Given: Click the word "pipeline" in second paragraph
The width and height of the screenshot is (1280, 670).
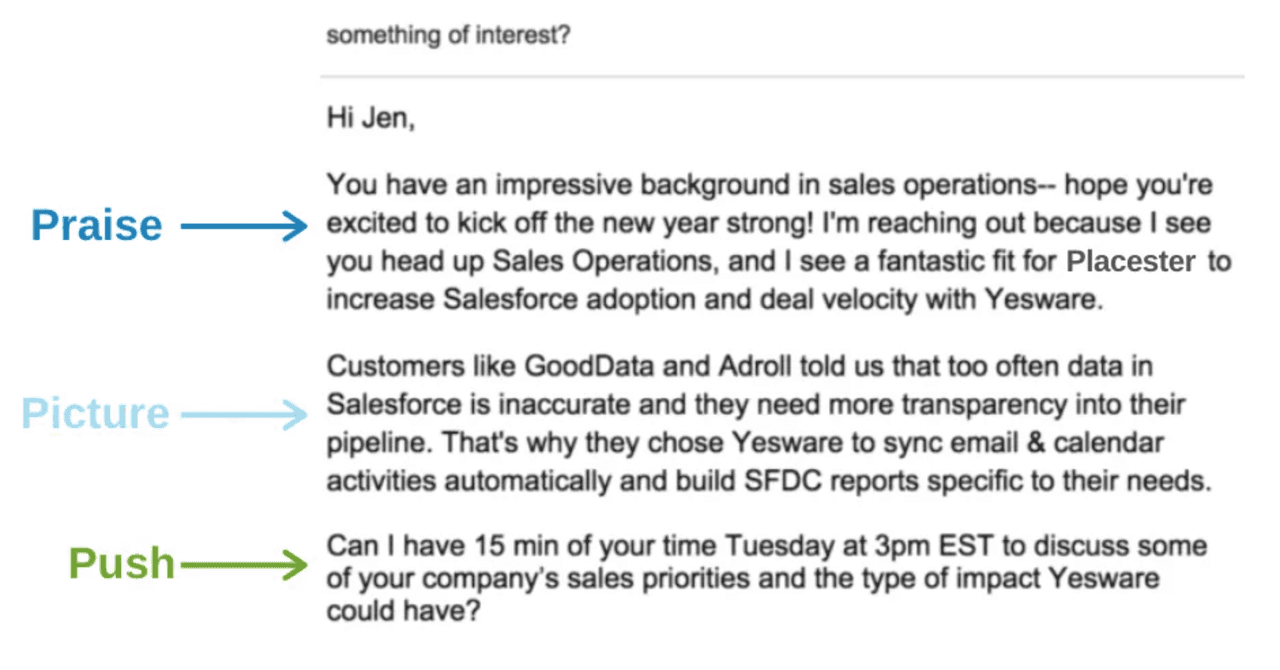Looking at the screenshot, I should point(378,442).
